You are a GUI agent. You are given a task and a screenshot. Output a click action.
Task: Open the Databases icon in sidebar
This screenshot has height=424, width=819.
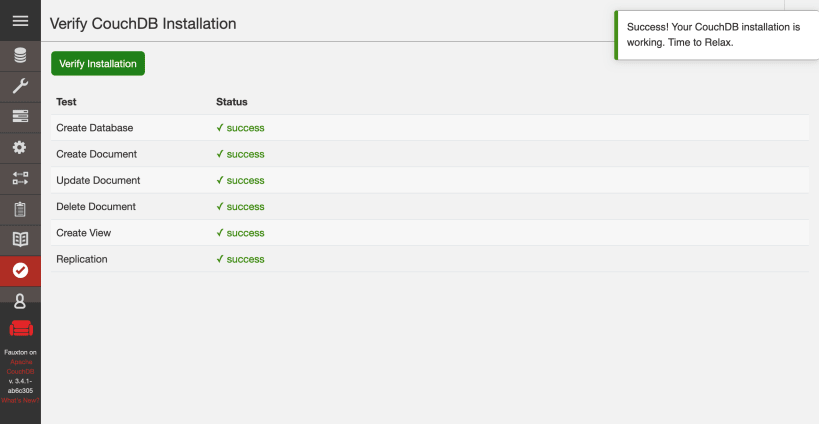pos(20,55)
